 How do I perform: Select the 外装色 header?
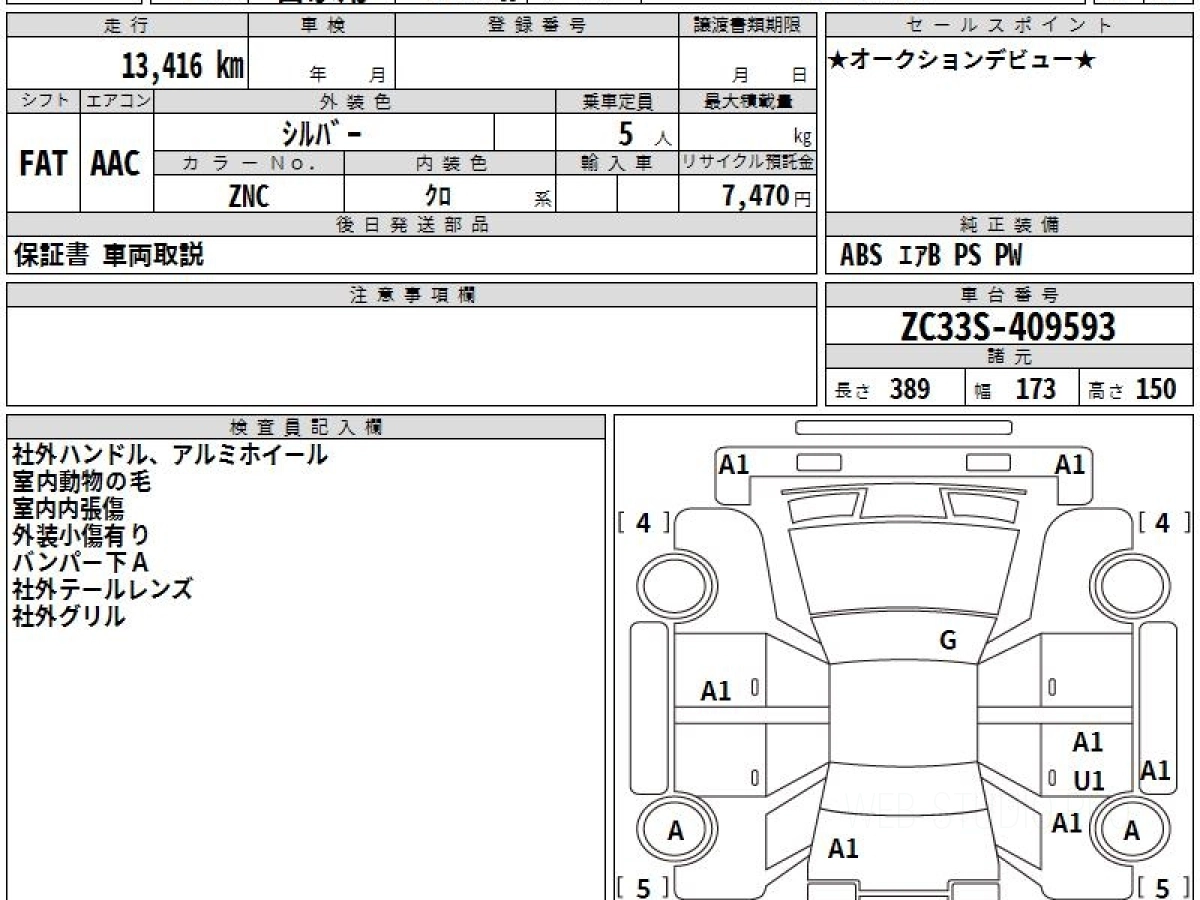click(x=355, y=101)
